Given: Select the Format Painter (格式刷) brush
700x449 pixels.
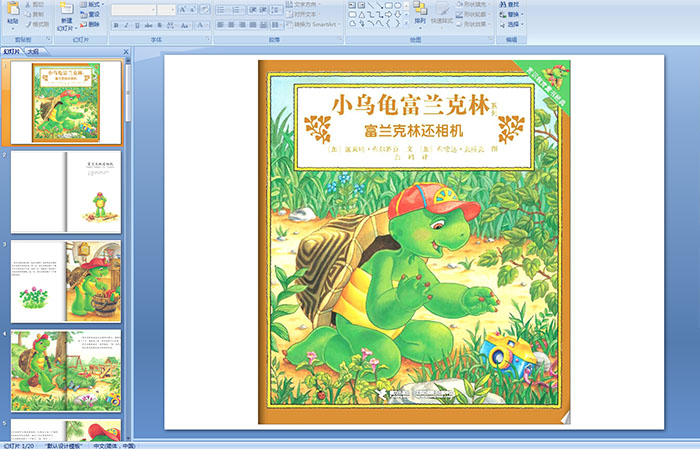Looking at the screenshot, I should (37, 25).
